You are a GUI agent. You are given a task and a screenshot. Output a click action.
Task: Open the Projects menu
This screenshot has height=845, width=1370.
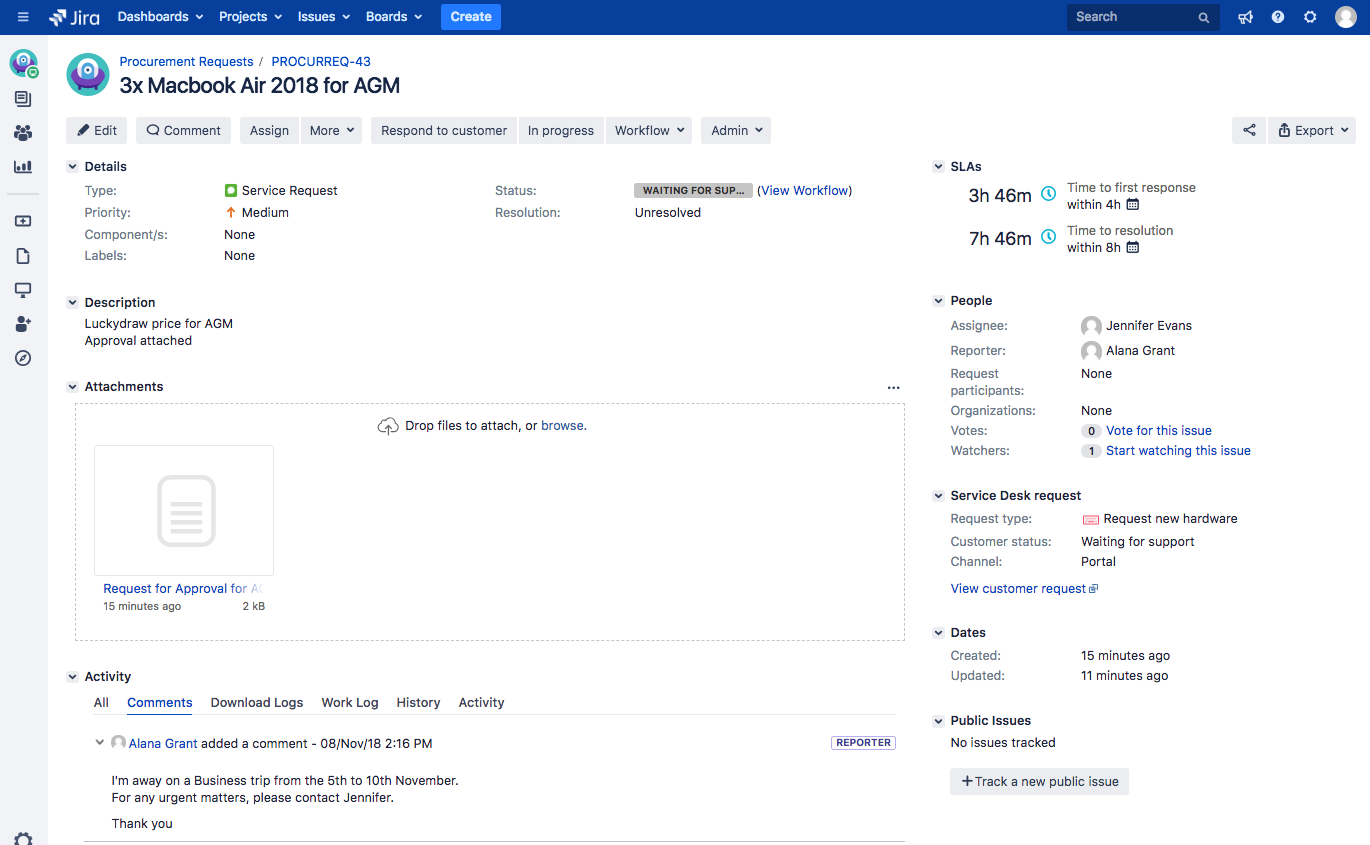250,17
